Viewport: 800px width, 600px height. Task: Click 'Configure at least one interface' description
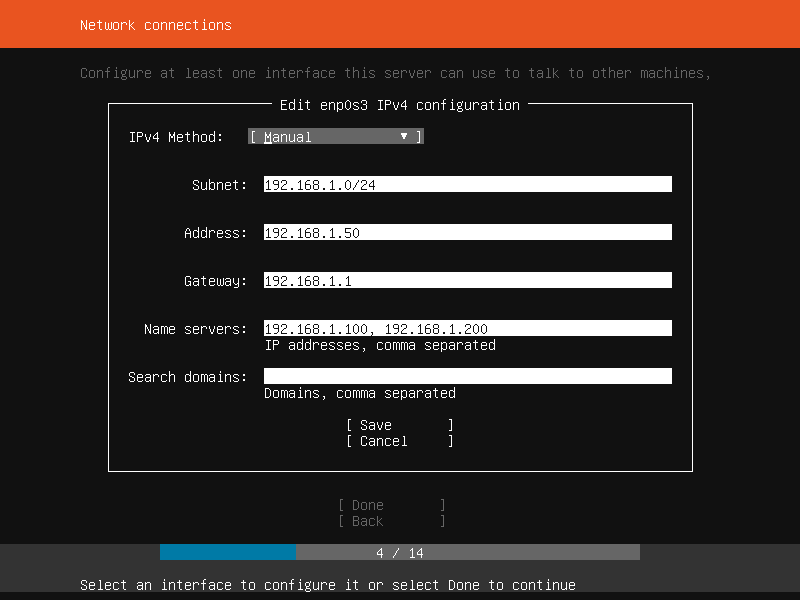pos(395,73)
